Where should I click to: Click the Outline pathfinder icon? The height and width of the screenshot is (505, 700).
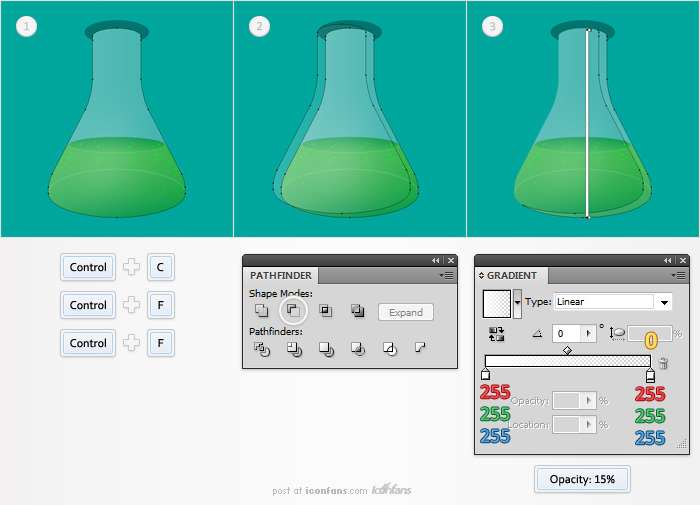pyautogui.click(x=390, y=349)
